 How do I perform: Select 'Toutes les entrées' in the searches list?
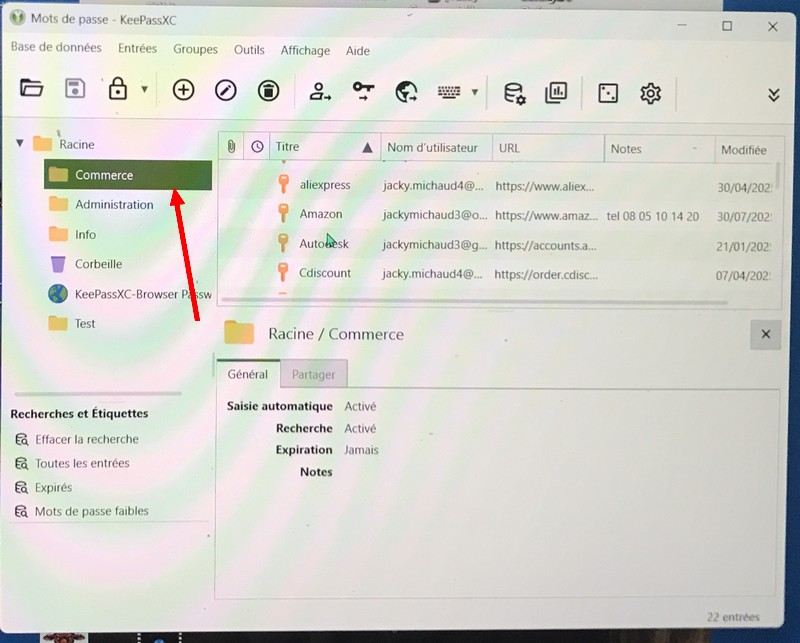click(82, 463)
